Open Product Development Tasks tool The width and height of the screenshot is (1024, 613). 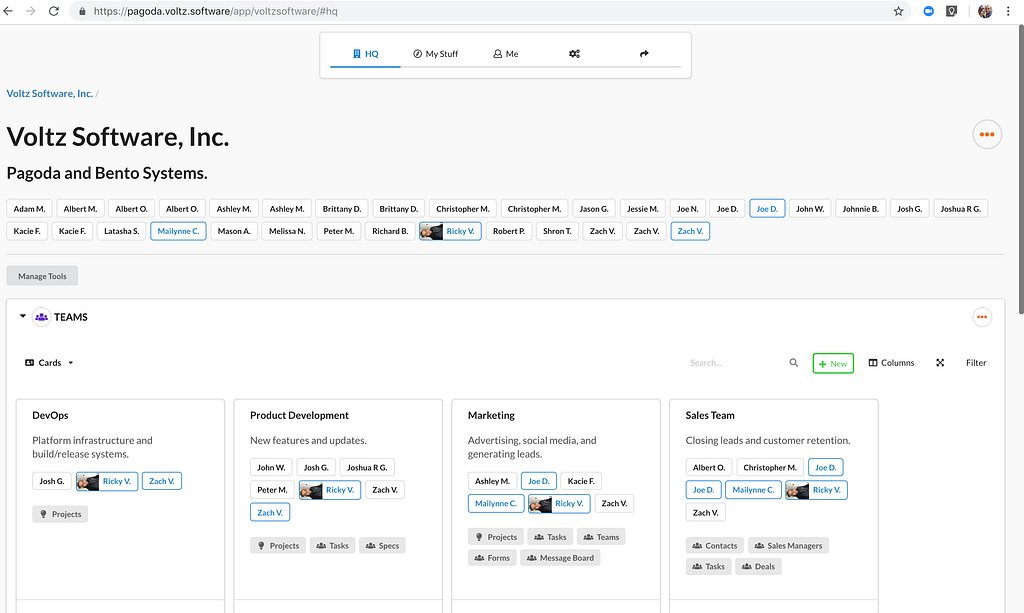[332, 546]
